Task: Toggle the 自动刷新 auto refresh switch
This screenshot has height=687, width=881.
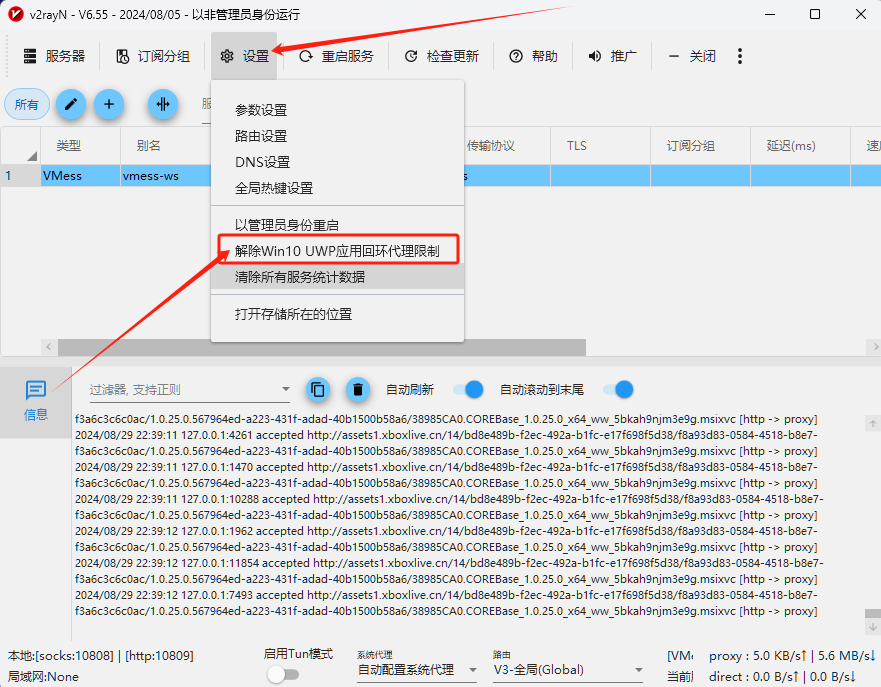Action: [x=469, y=389]
